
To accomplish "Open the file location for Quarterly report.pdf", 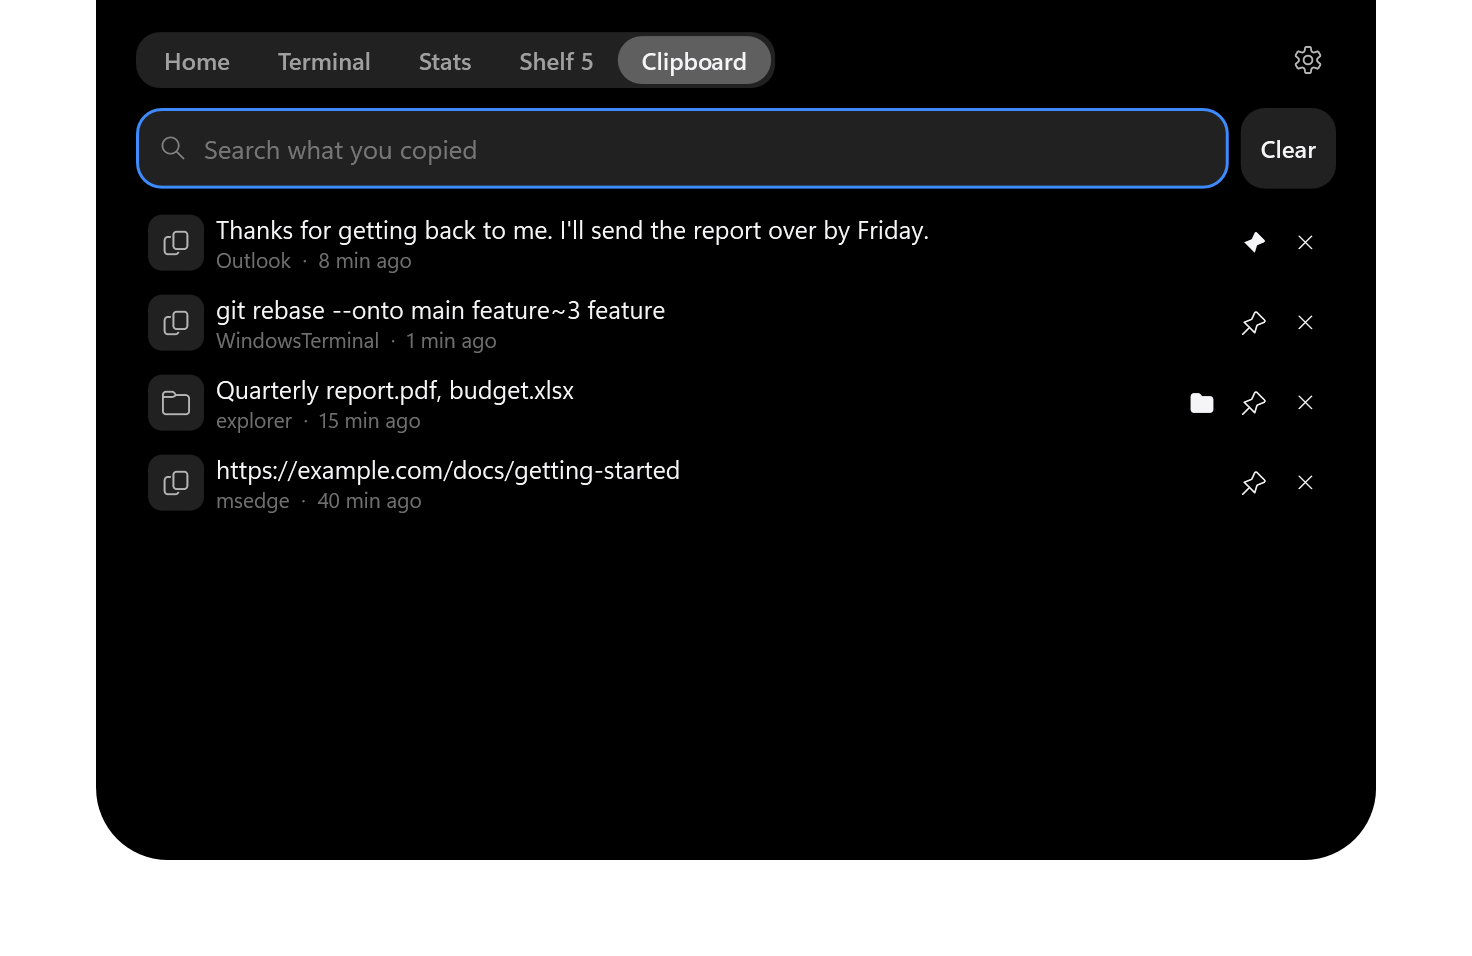I will coord(1202,403).
